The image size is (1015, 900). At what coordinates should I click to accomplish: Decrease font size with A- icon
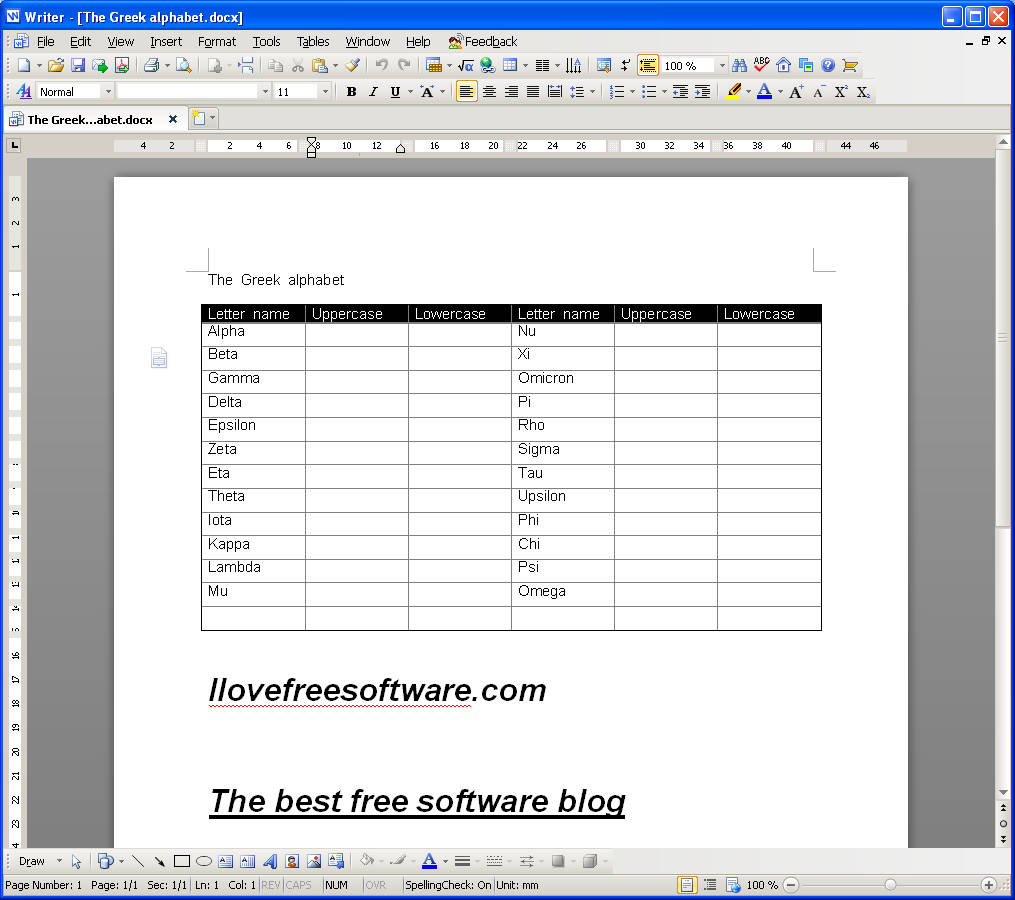point(818,92)
